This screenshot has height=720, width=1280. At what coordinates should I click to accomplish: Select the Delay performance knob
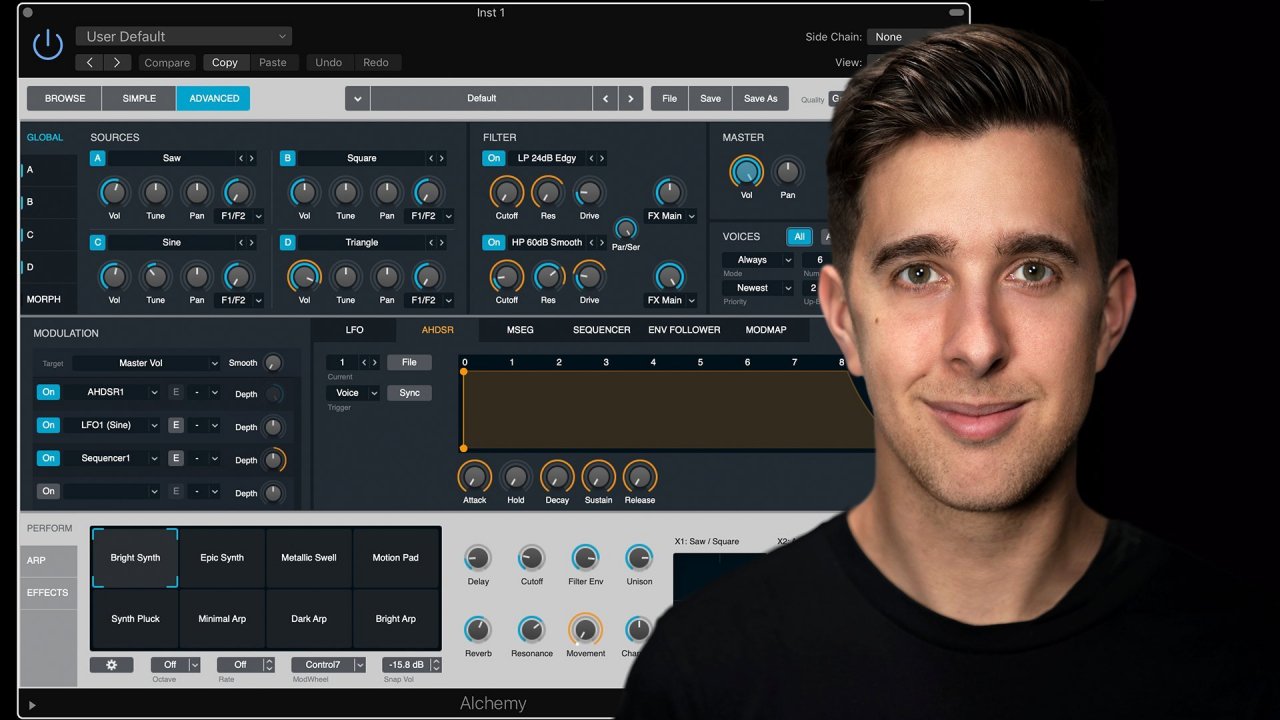point(478,560)
